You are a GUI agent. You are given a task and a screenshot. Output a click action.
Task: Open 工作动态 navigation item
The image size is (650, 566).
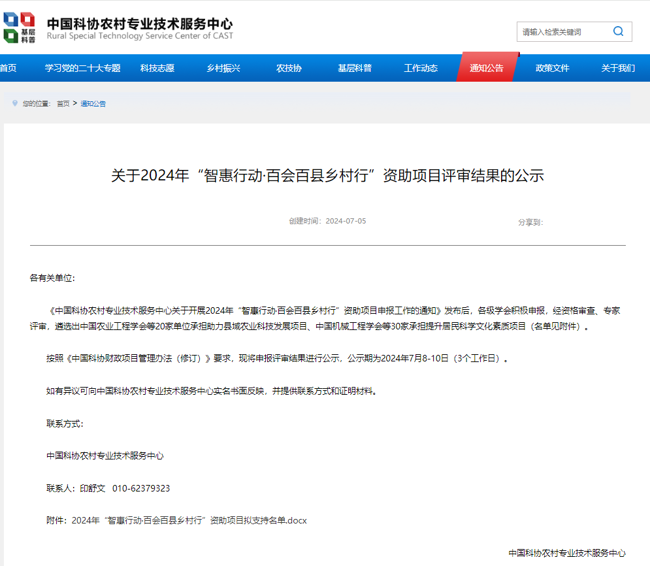[420, 68]
